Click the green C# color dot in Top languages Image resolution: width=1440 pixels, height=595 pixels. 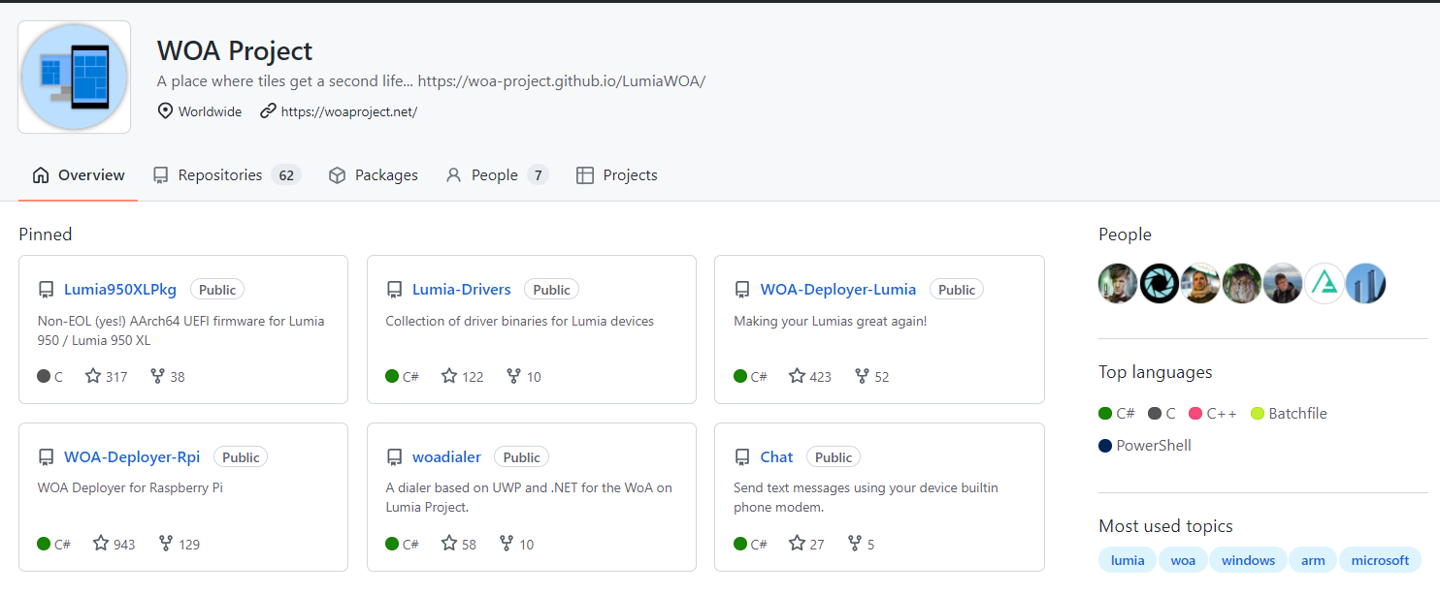(x=1105, y=413)
